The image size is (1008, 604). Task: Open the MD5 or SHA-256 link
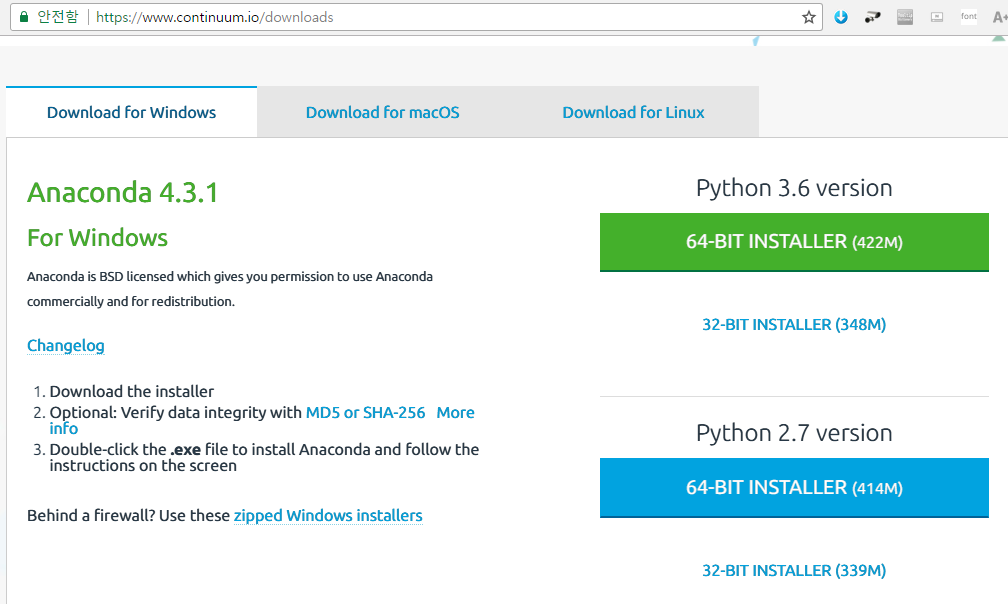[x=365, y=413]
